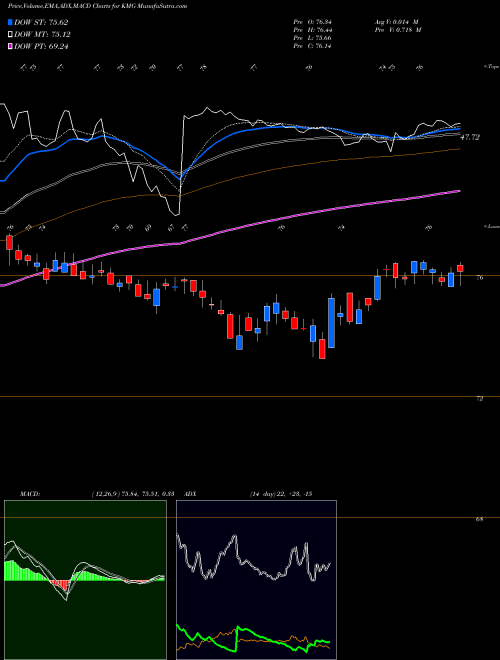Click the 'DOW PT: 69.24' label
The height and width of the screenshot is (660, 500).
[41, 46]
